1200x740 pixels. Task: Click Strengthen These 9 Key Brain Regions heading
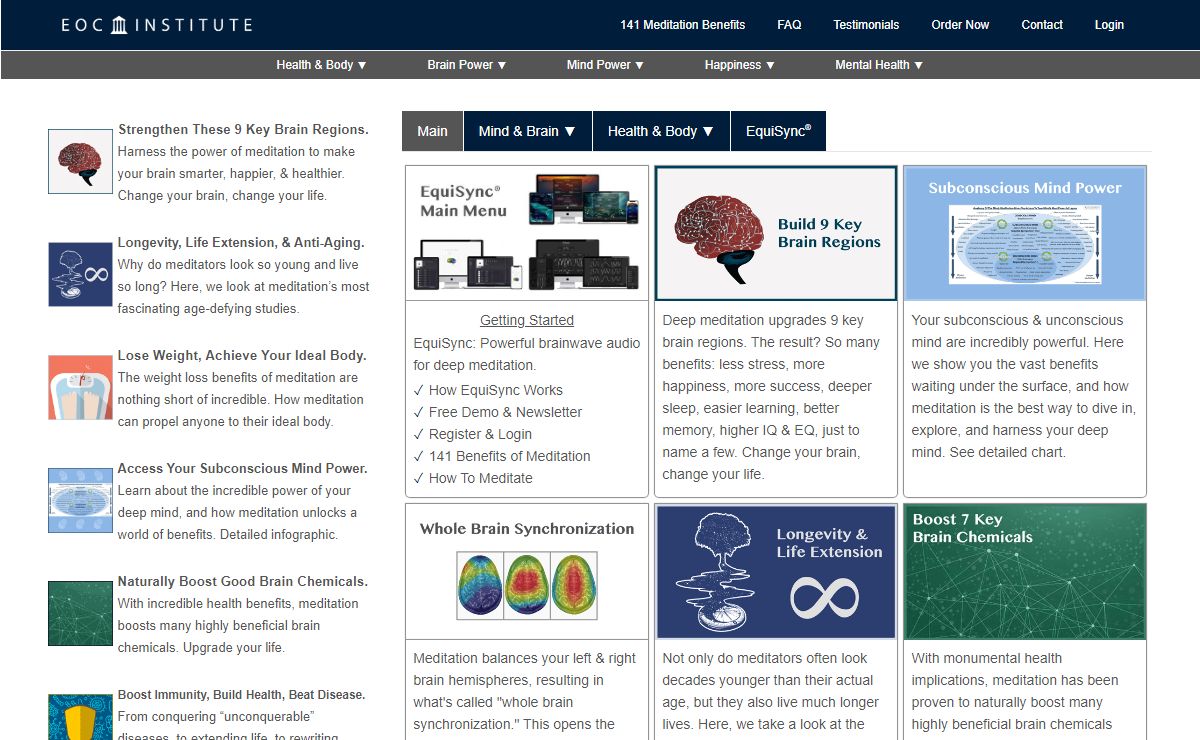click(x=243, y=130)
